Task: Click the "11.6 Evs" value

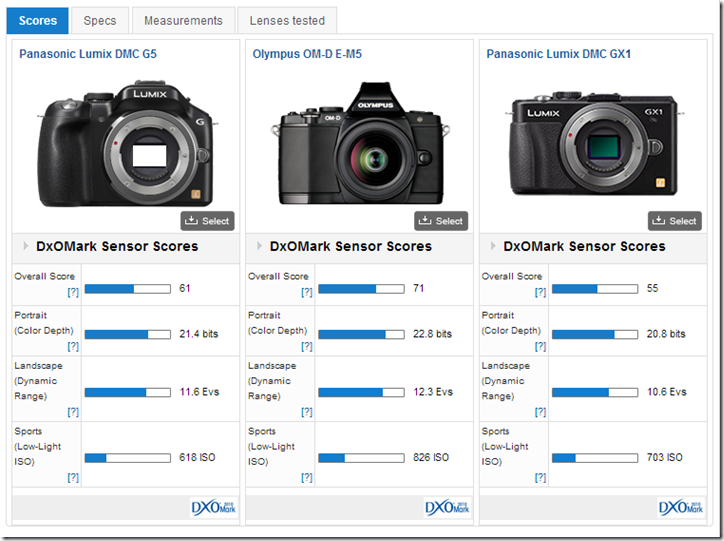Action: pyautogui.click(x=199, y=392)
